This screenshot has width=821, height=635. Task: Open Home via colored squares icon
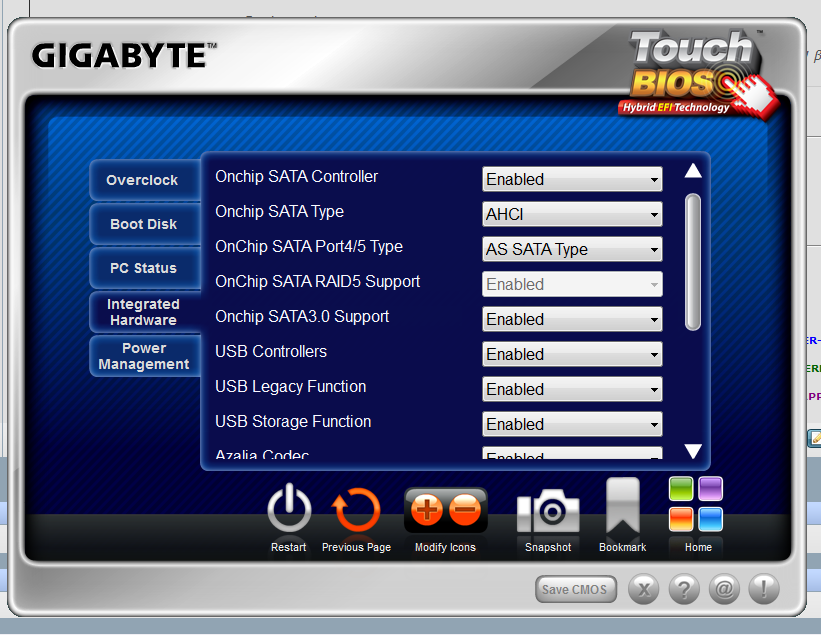tap(696, 504)
